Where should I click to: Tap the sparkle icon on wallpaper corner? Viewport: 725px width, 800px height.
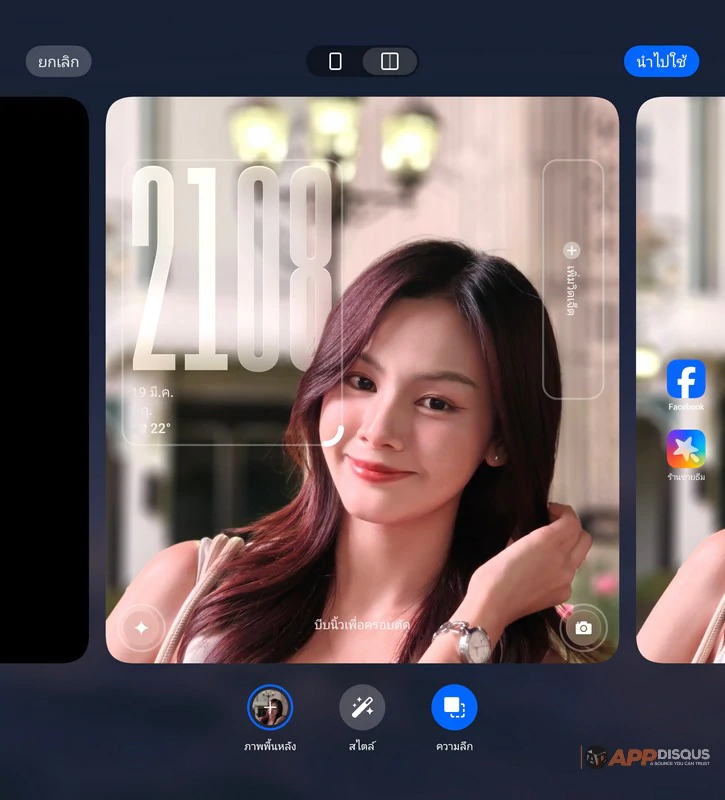coord(141,628)
